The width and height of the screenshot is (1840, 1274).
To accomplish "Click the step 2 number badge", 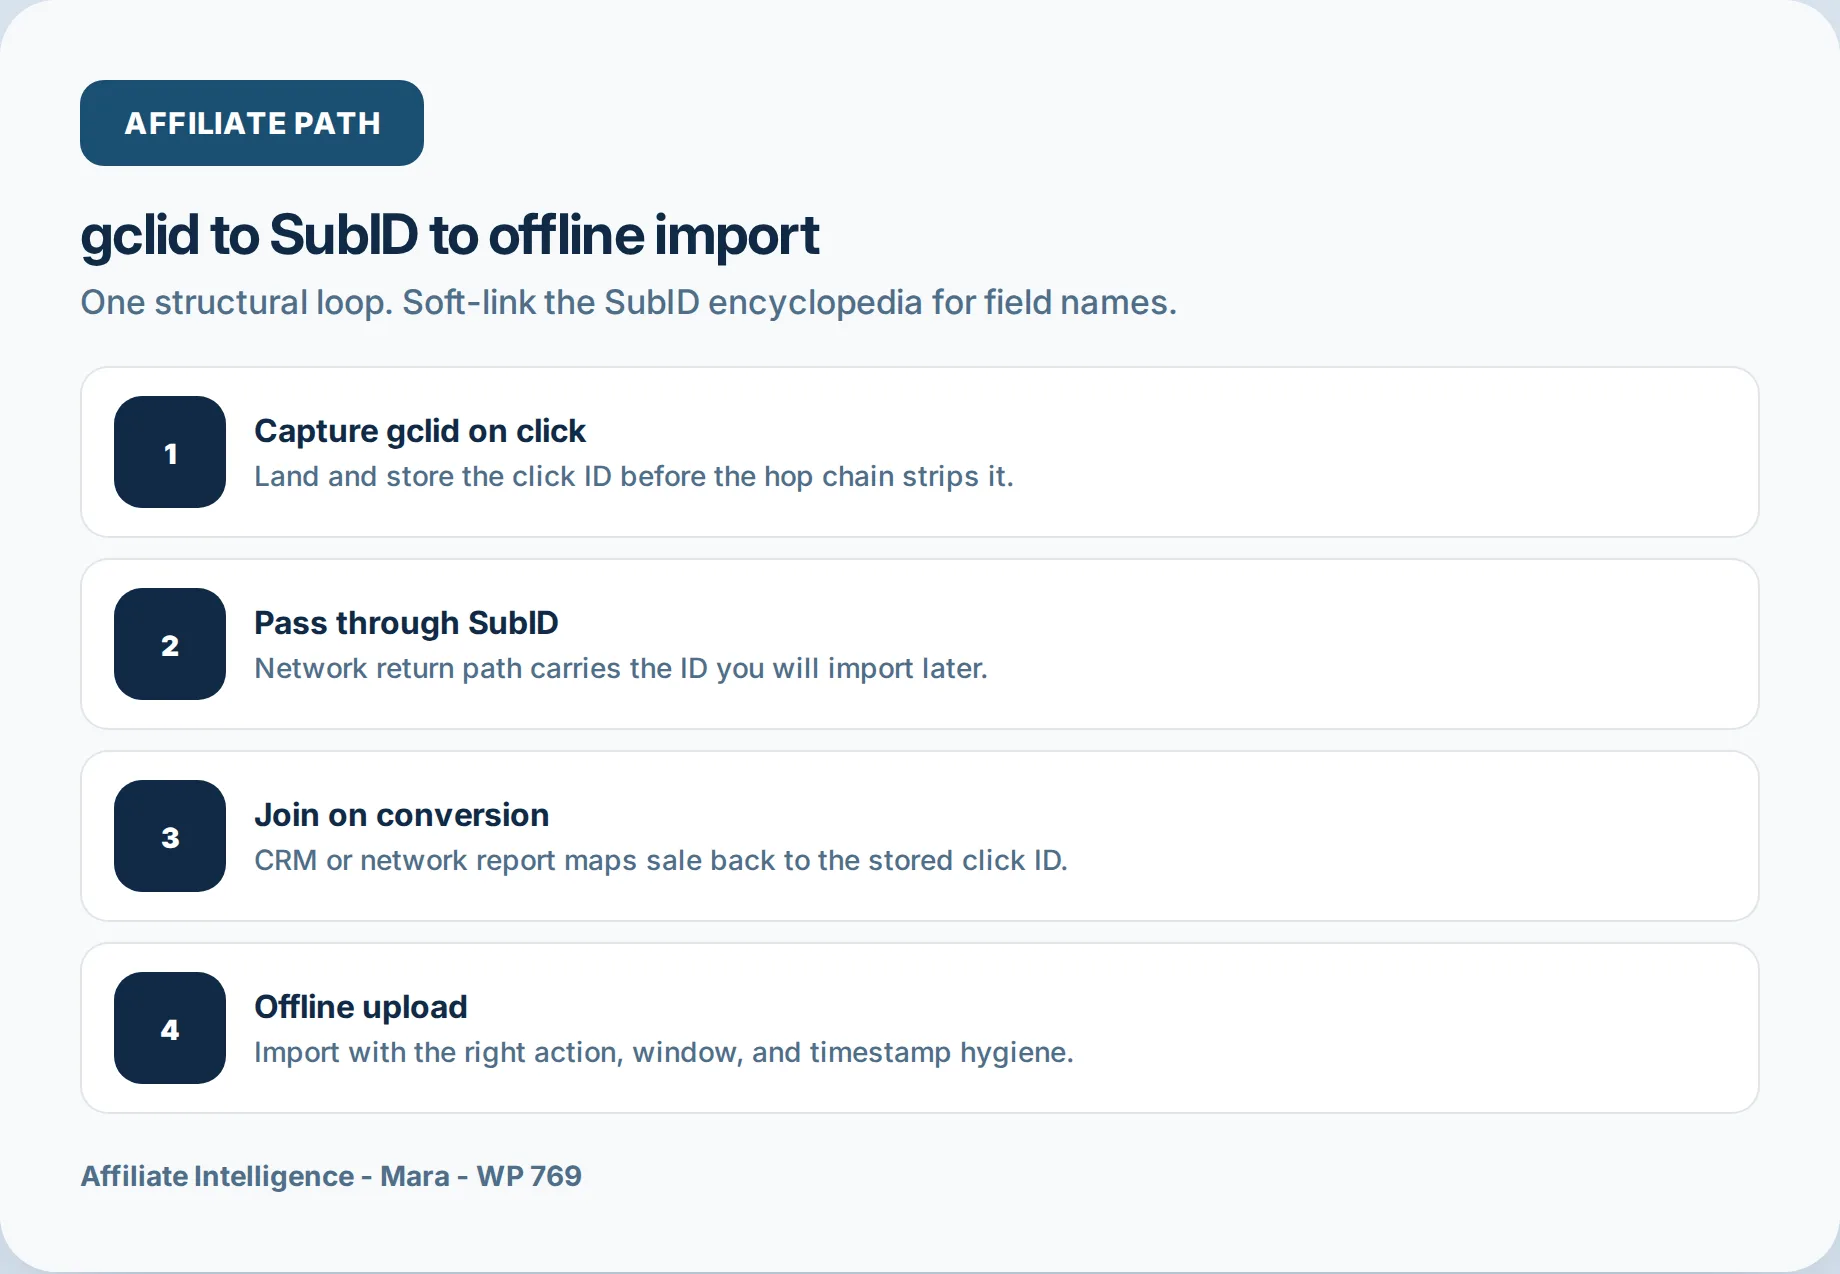I will (x=170, y=644).
